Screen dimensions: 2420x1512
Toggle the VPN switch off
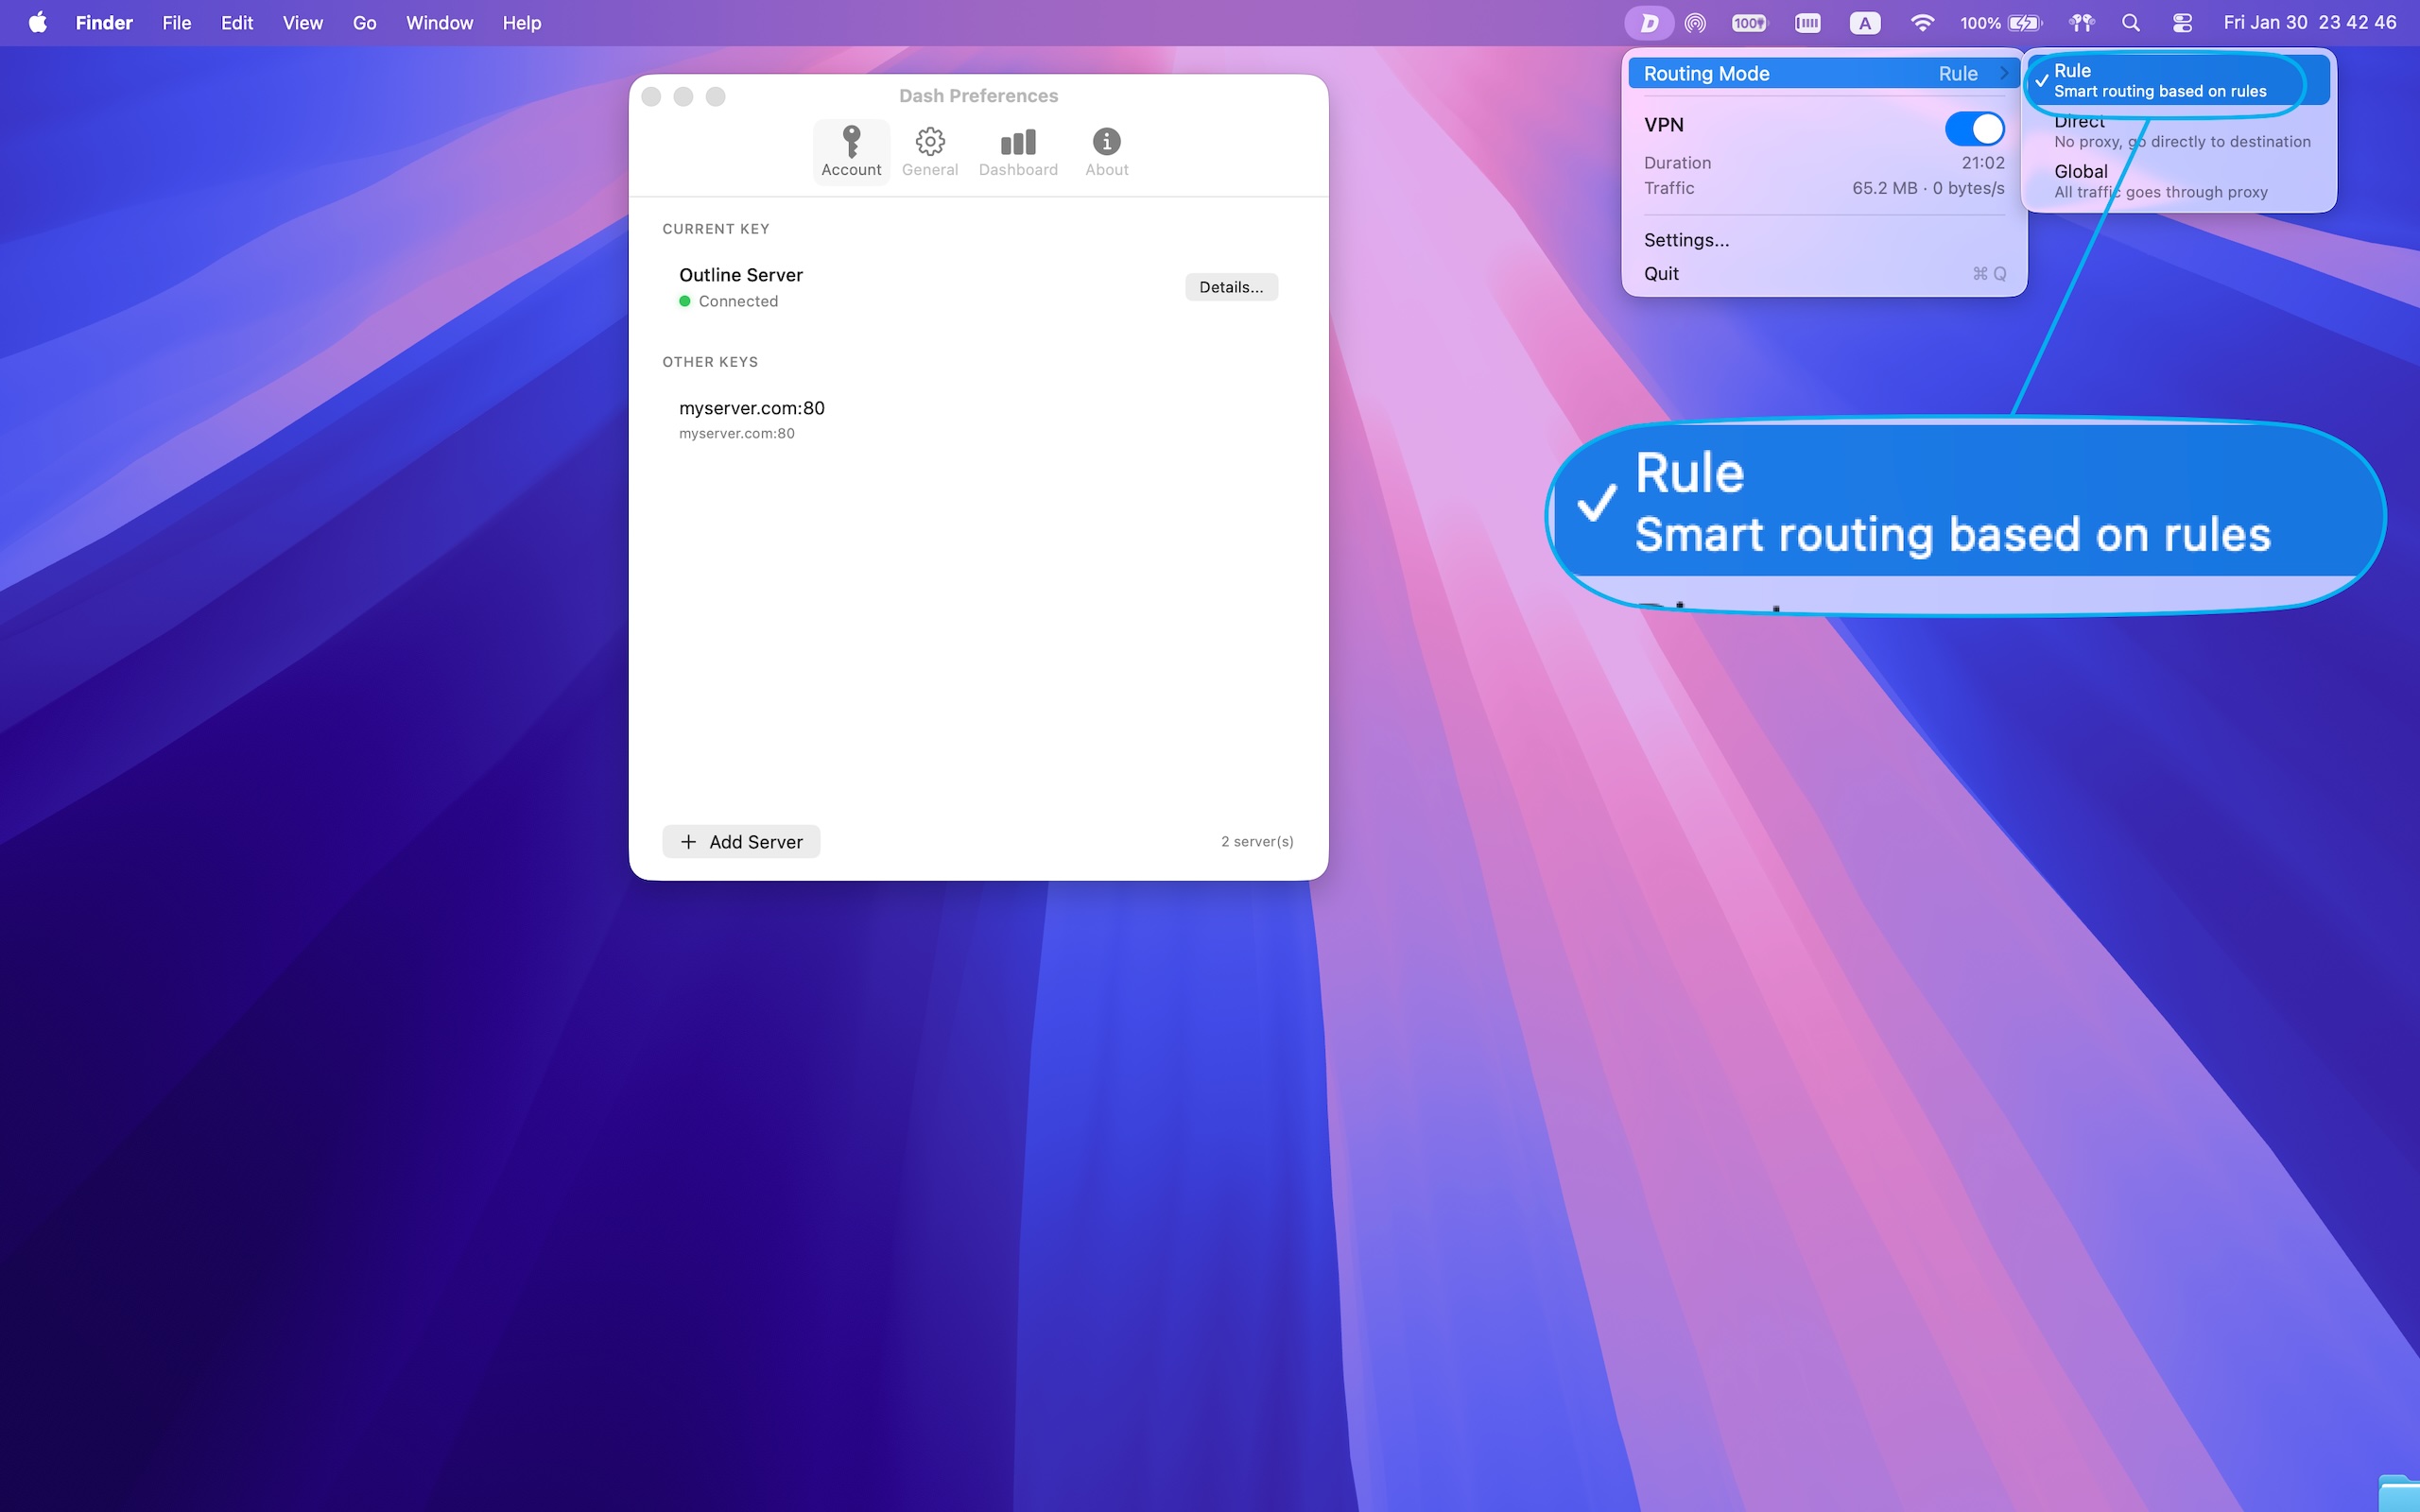click(x=1978, y=128)
